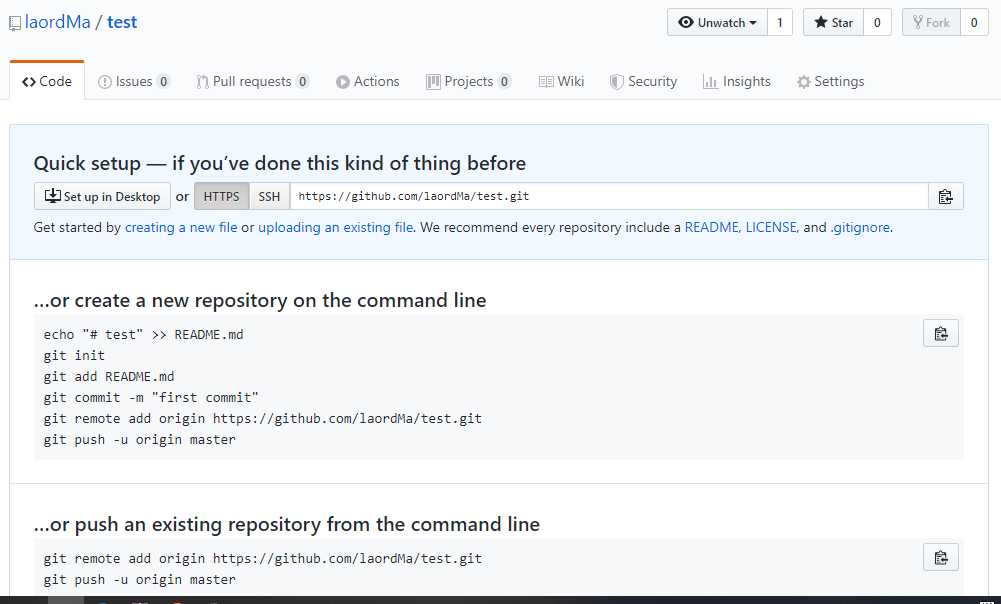Viewport: 1001px width, 604px height.
Task: Click the watchers count 1
Action: (779, 22)
